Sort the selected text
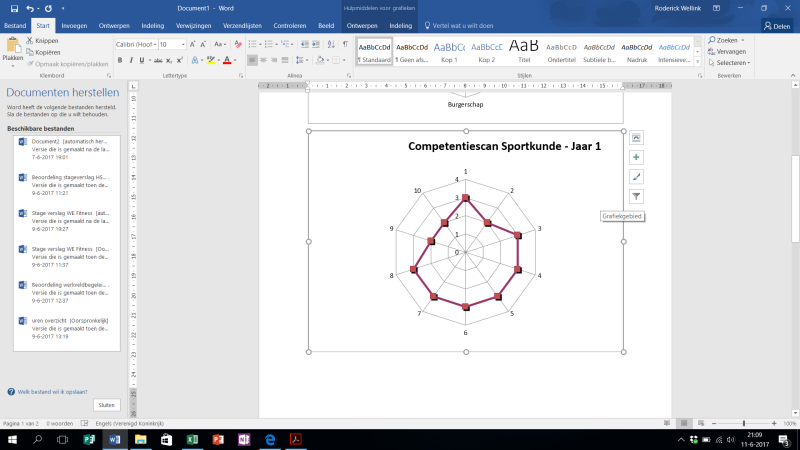The width and height of the screenshot is (800, 450). [x=331, y=44]
